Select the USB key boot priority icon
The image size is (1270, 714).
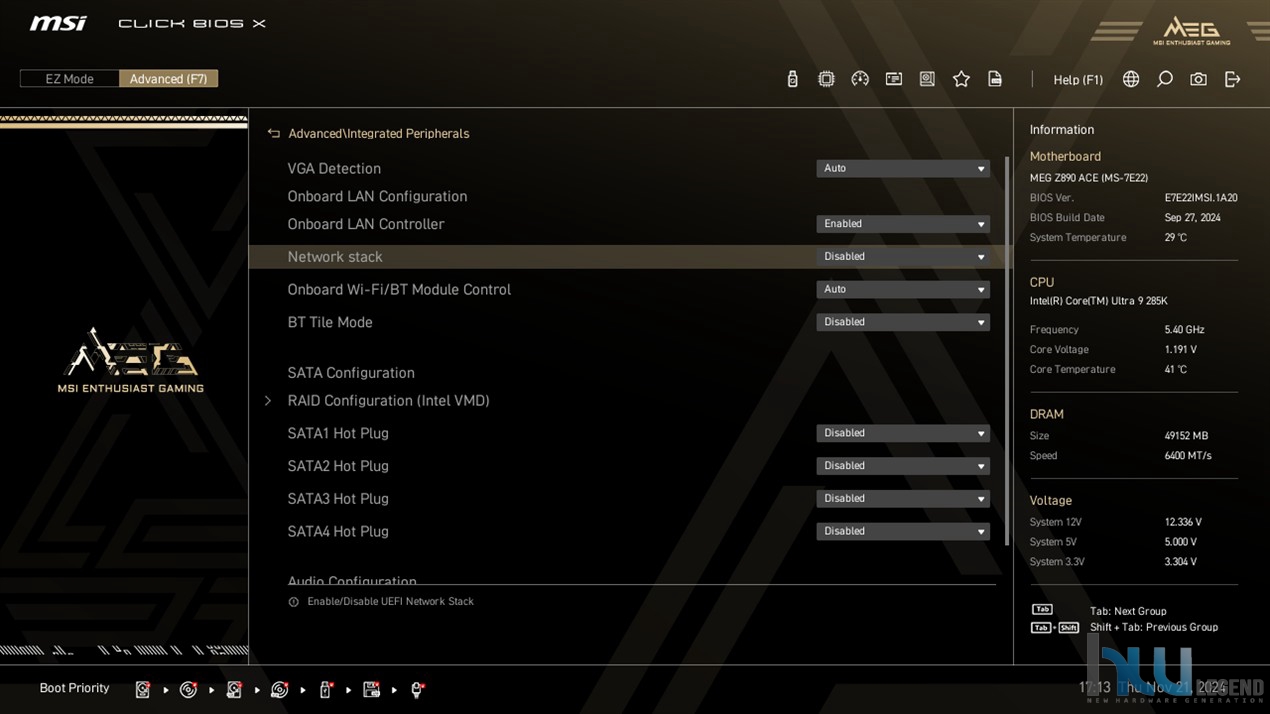pyautogui.click(x=325, y=689)
